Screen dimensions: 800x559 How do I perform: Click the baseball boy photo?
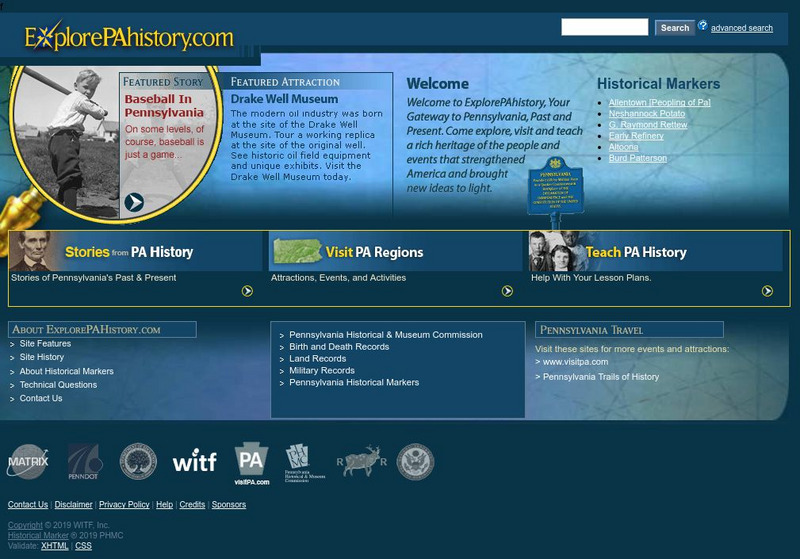[x=65, y=143]
